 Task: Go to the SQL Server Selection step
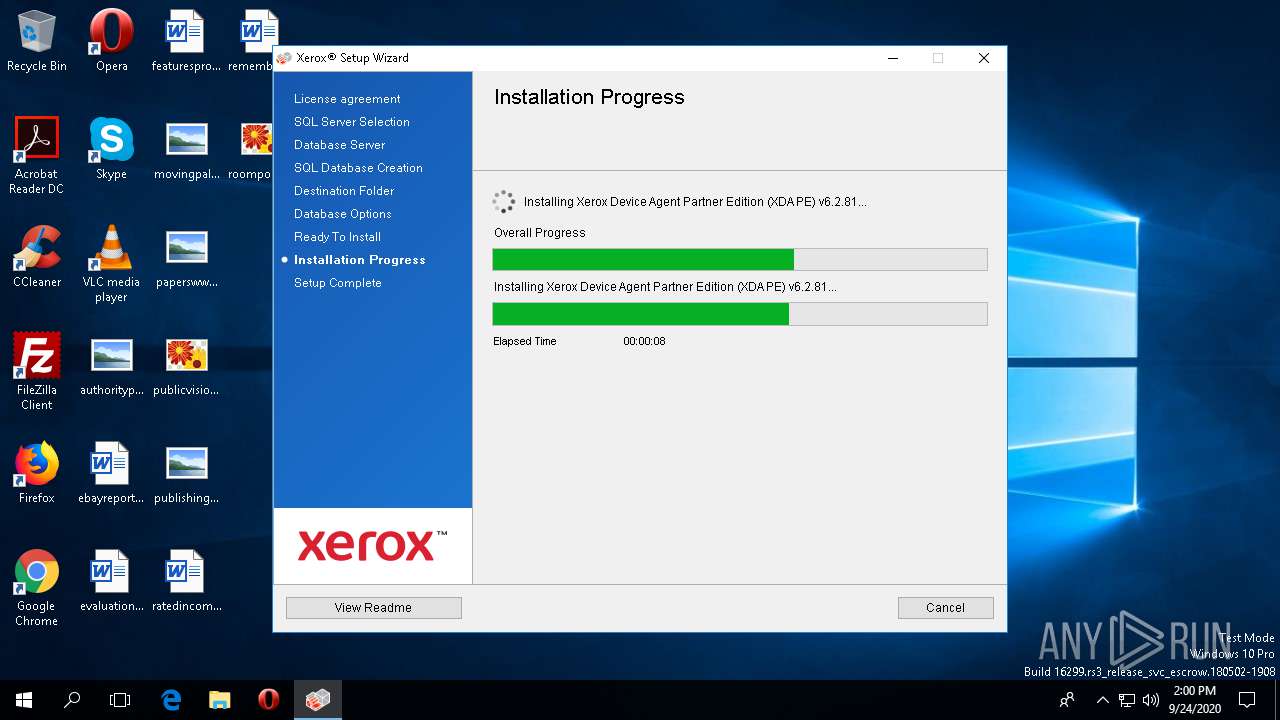point(352,122)
